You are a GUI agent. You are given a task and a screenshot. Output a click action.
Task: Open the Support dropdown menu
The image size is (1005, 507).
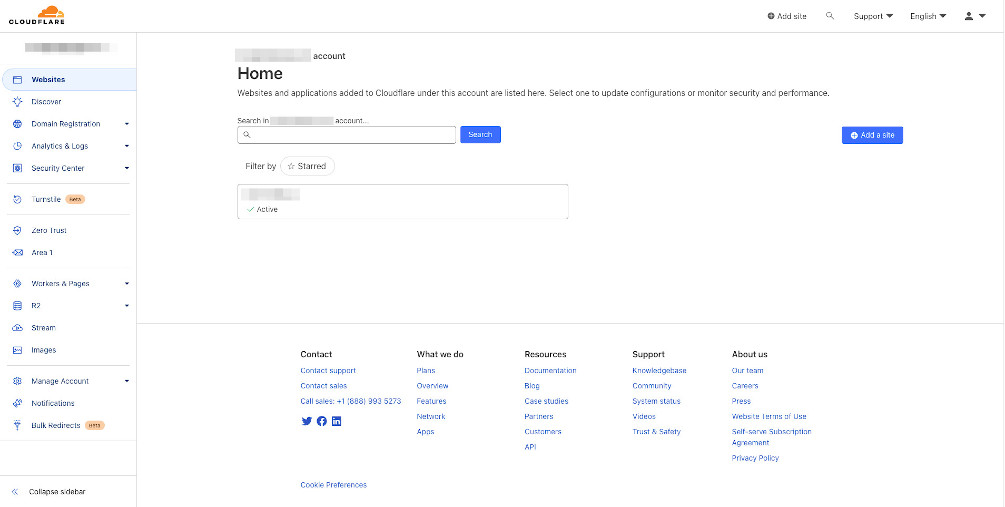pyautogui.click(x=873, y=16)
